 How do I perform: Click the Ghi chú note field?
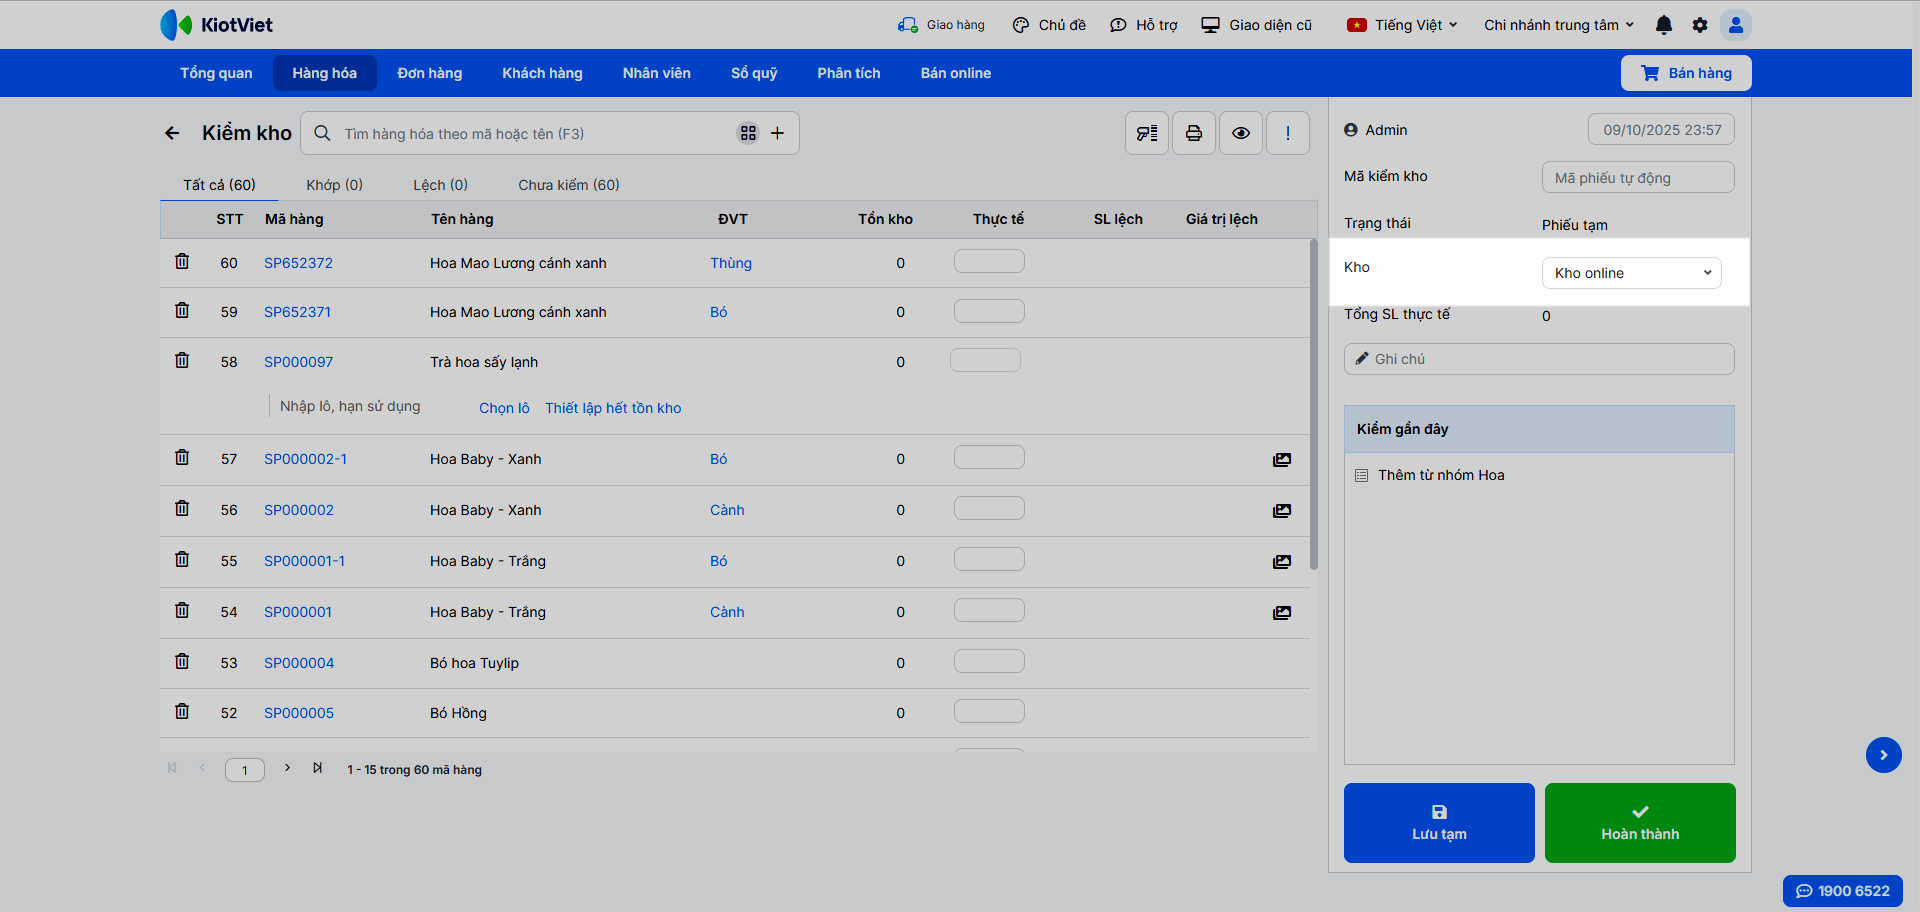tap(1539, 359)
